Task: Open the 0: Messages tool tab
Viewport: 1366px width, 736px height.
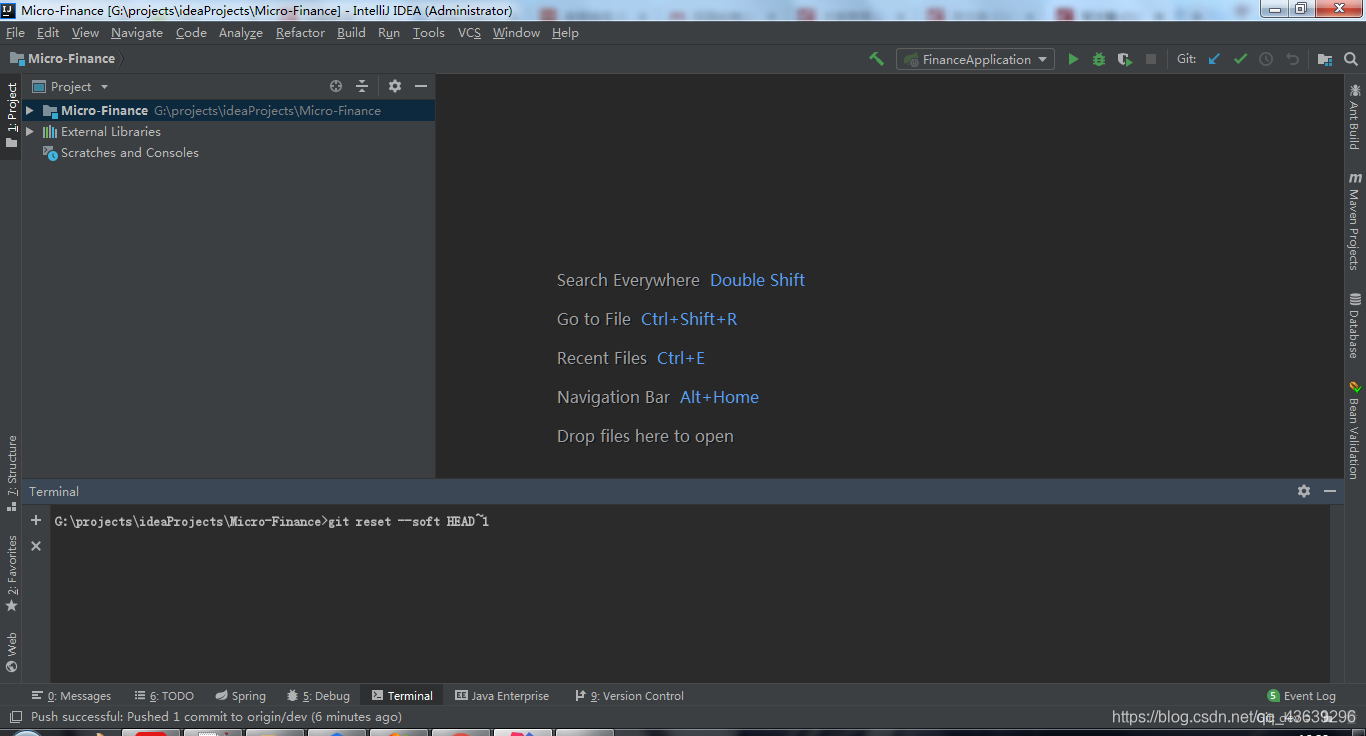Action: pyautogui.click(x=71, y=696)
